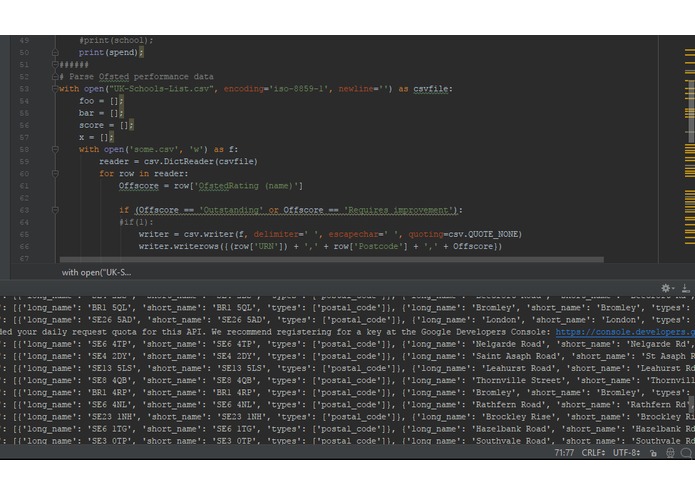
Task: Open the CRLF line separator selector
Action: pos(593,452)
